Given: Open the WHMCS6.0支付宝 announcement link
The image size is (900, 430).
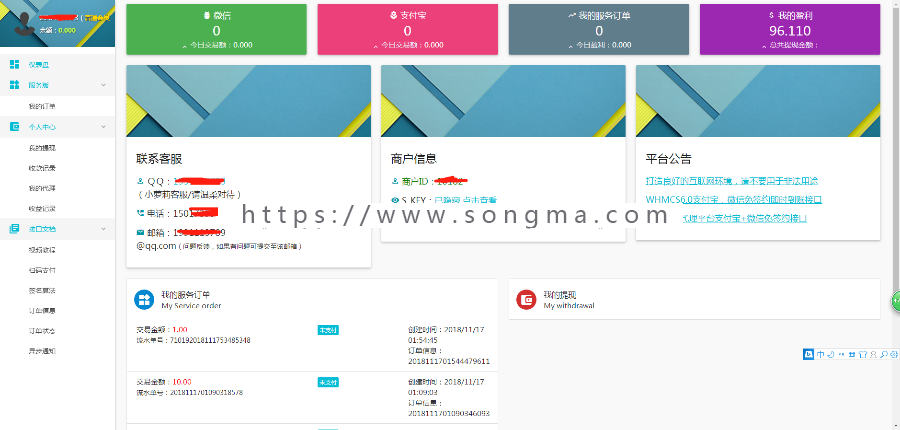Looking at the screenshot, I should [734, 200].
